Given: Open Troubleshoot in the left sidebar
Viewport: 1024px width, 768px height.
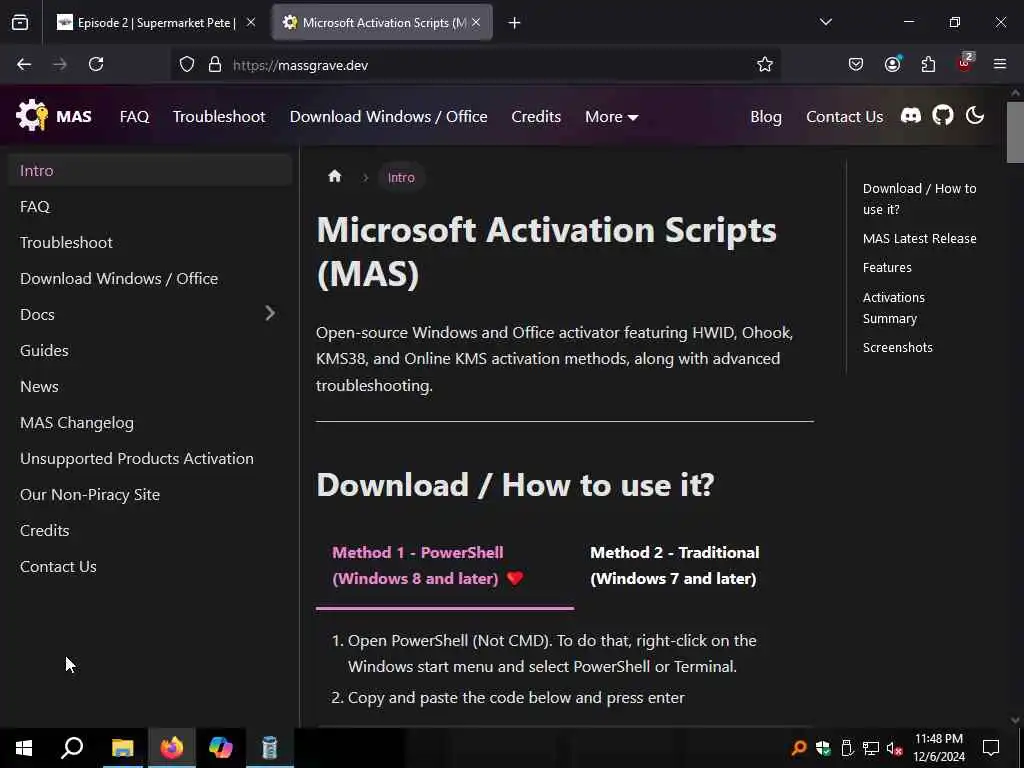Looking at the screenshot, I should click(x=150, y=242).
